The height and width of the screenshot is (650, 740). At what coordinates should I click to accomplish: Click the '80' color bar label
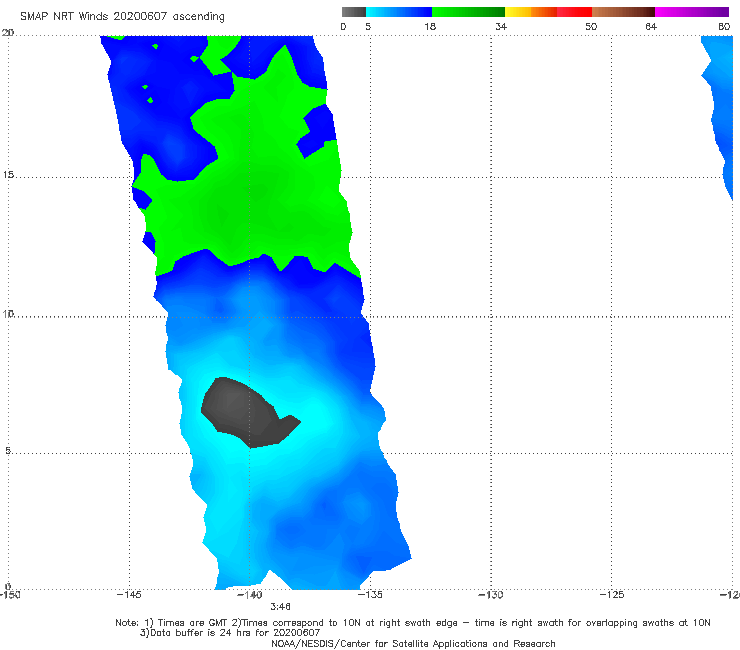point(724,26)
